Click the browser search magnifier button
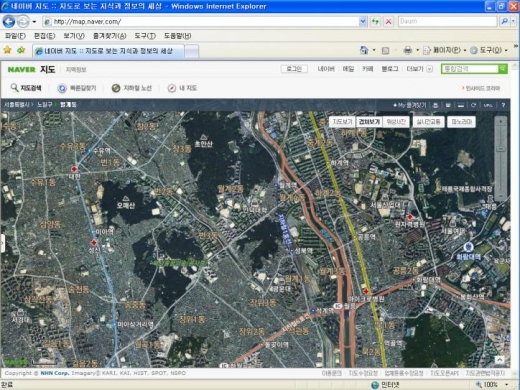This screenshot has height=390, width=520. 504,21
